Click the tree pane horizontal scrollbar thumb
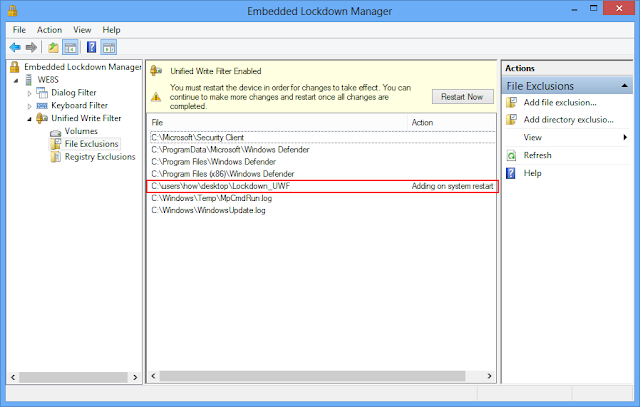This screenshot has height=407, width=640. click(x=73, y=377)
